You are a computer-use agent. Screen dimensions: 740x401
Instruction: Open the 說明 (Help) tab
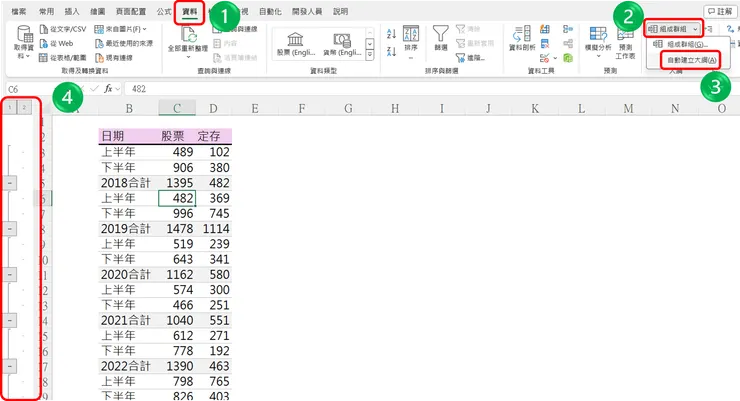coord(340,11)
